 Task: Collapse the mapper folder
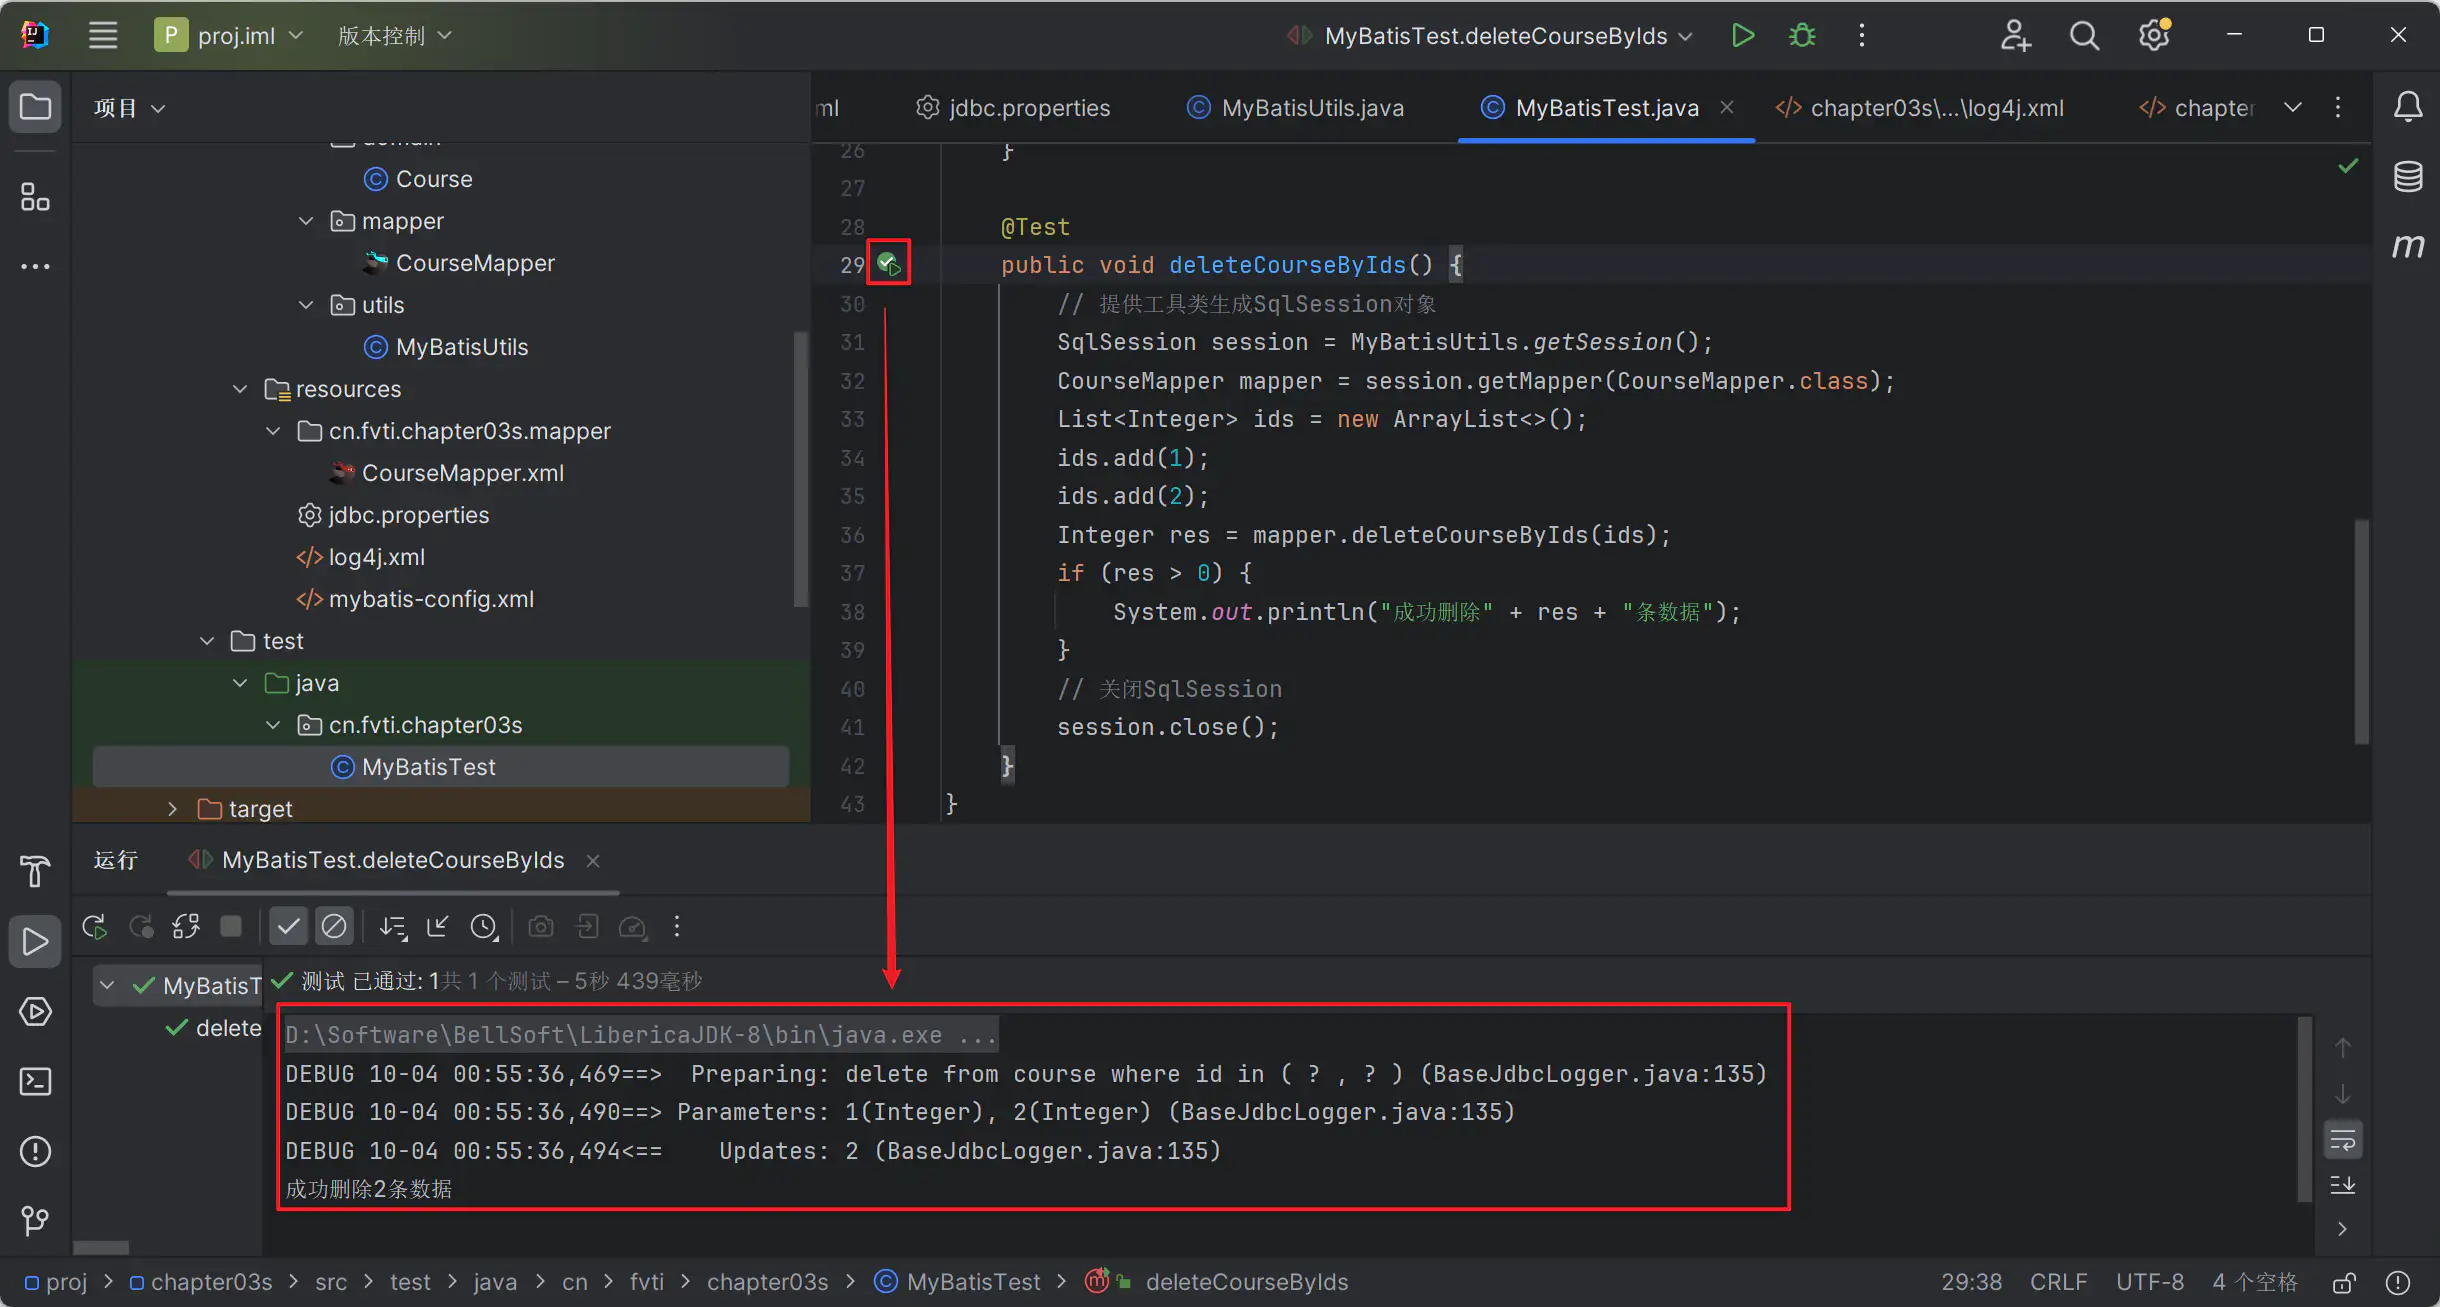tap(306, 221)
